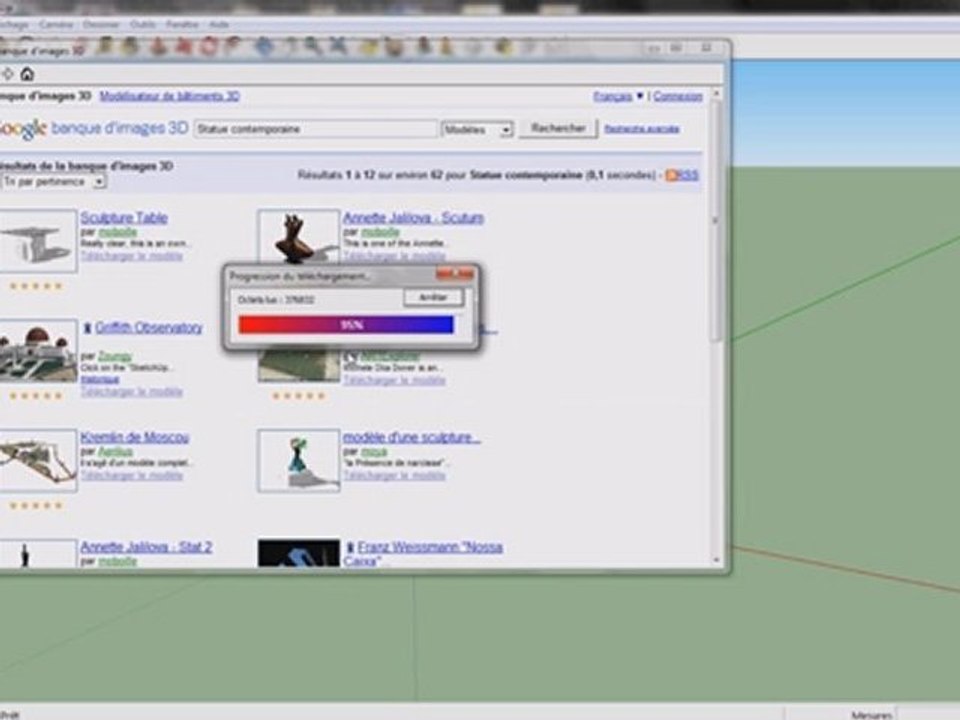Open the Outils menu
The height and width of the screenshot is (720, 960).
tap(143, 24)
